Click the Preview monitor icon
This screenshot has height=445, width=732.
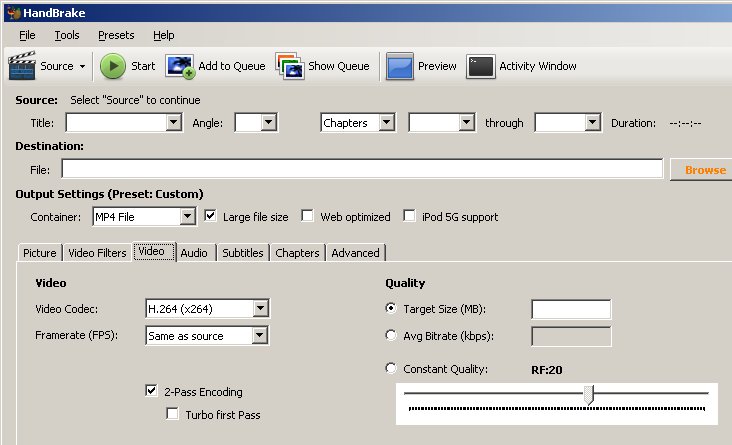(x=400, y=66)
